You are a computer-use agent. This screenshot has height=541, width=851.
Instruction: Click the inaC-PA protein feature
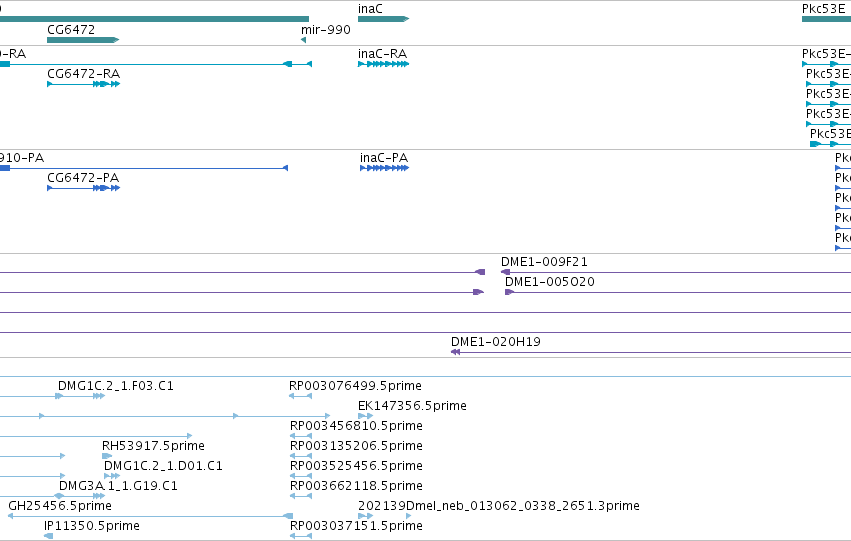tap(384, 168)
